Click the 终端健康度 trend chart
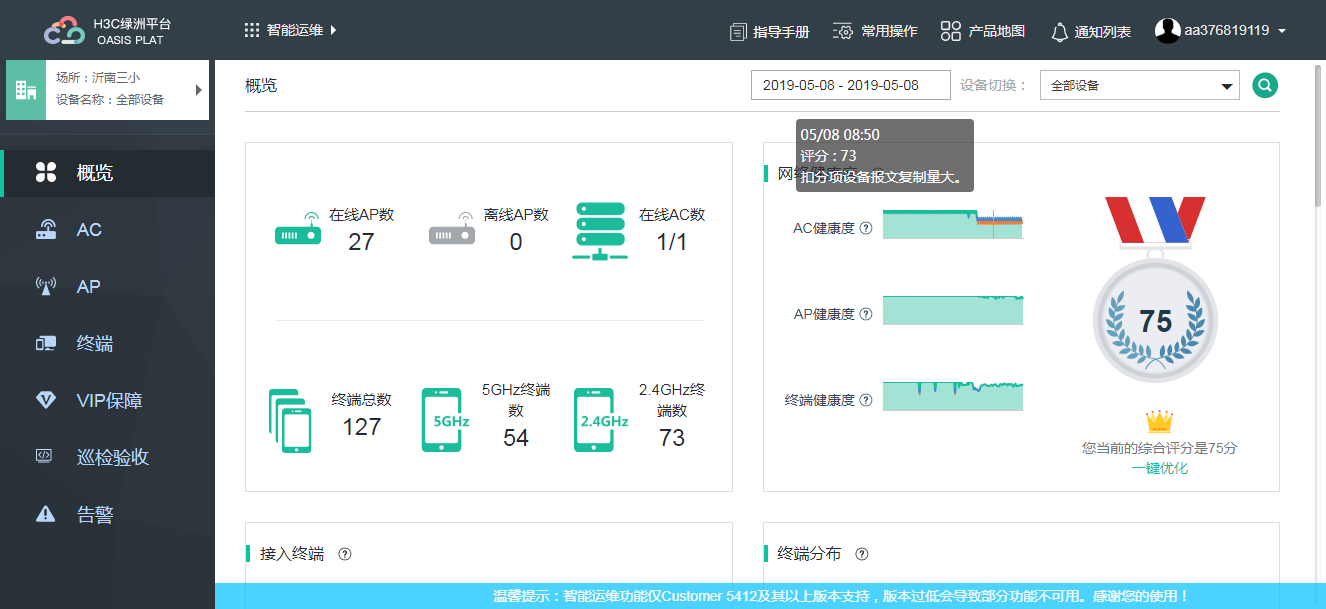Image resolution: width=1326 pixels, height=609 pixels. (953, 396)
